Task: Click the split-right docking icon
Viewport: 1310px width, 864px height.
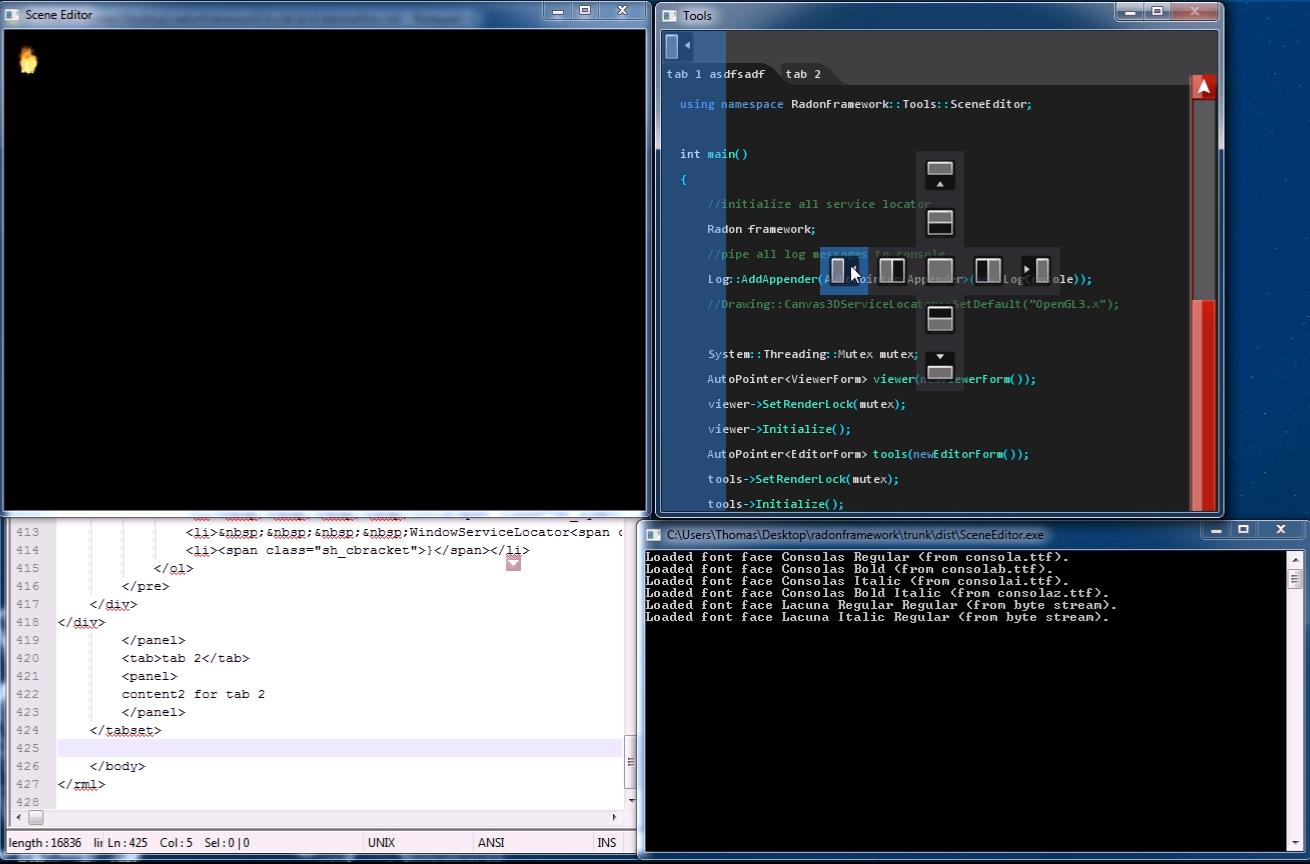Action: click(x=988, y=270)
